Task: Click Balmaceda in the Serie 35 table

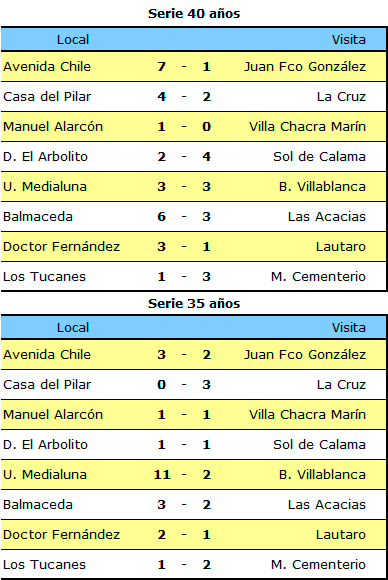Action: (38, 505)
